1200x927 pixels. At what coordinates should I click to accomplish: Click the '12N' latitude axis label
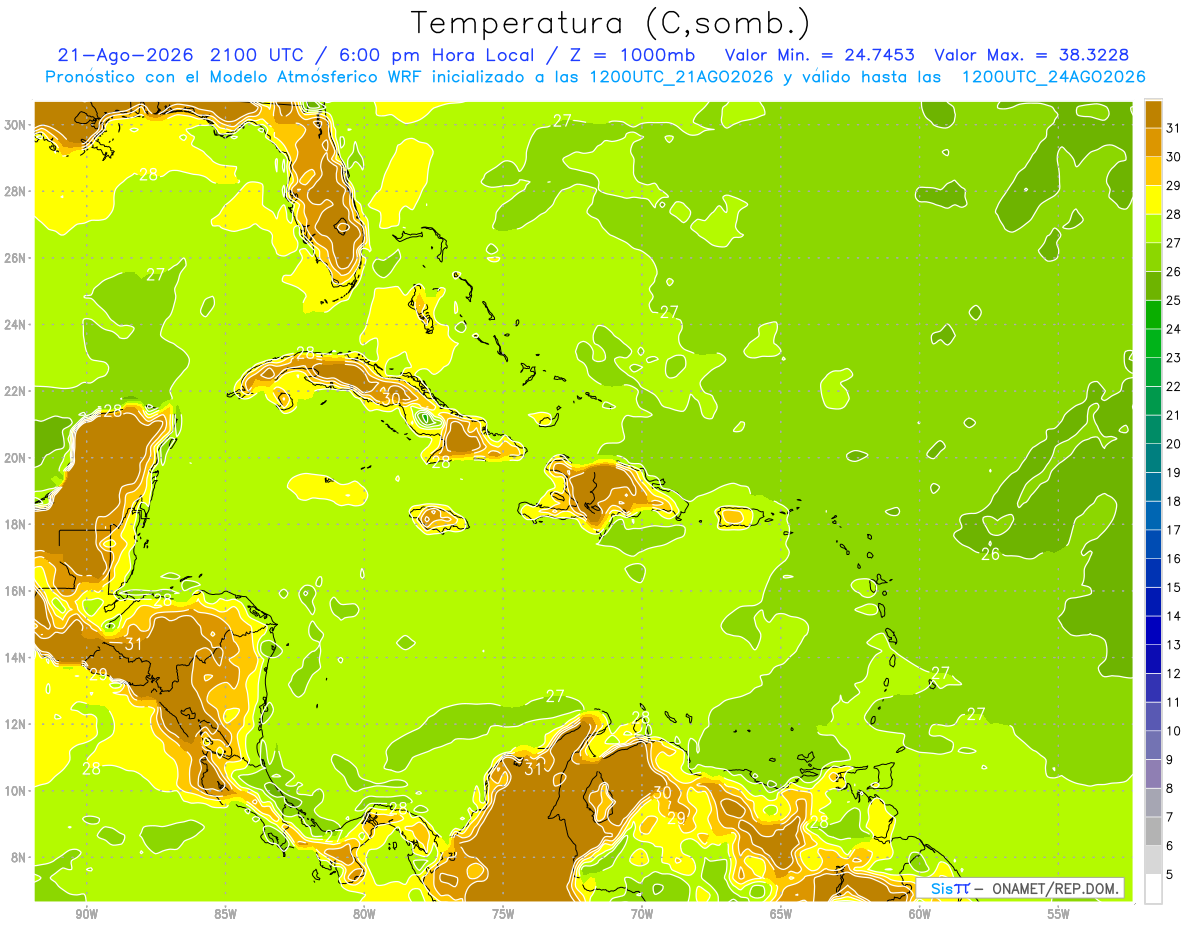[x=16, y=724]
